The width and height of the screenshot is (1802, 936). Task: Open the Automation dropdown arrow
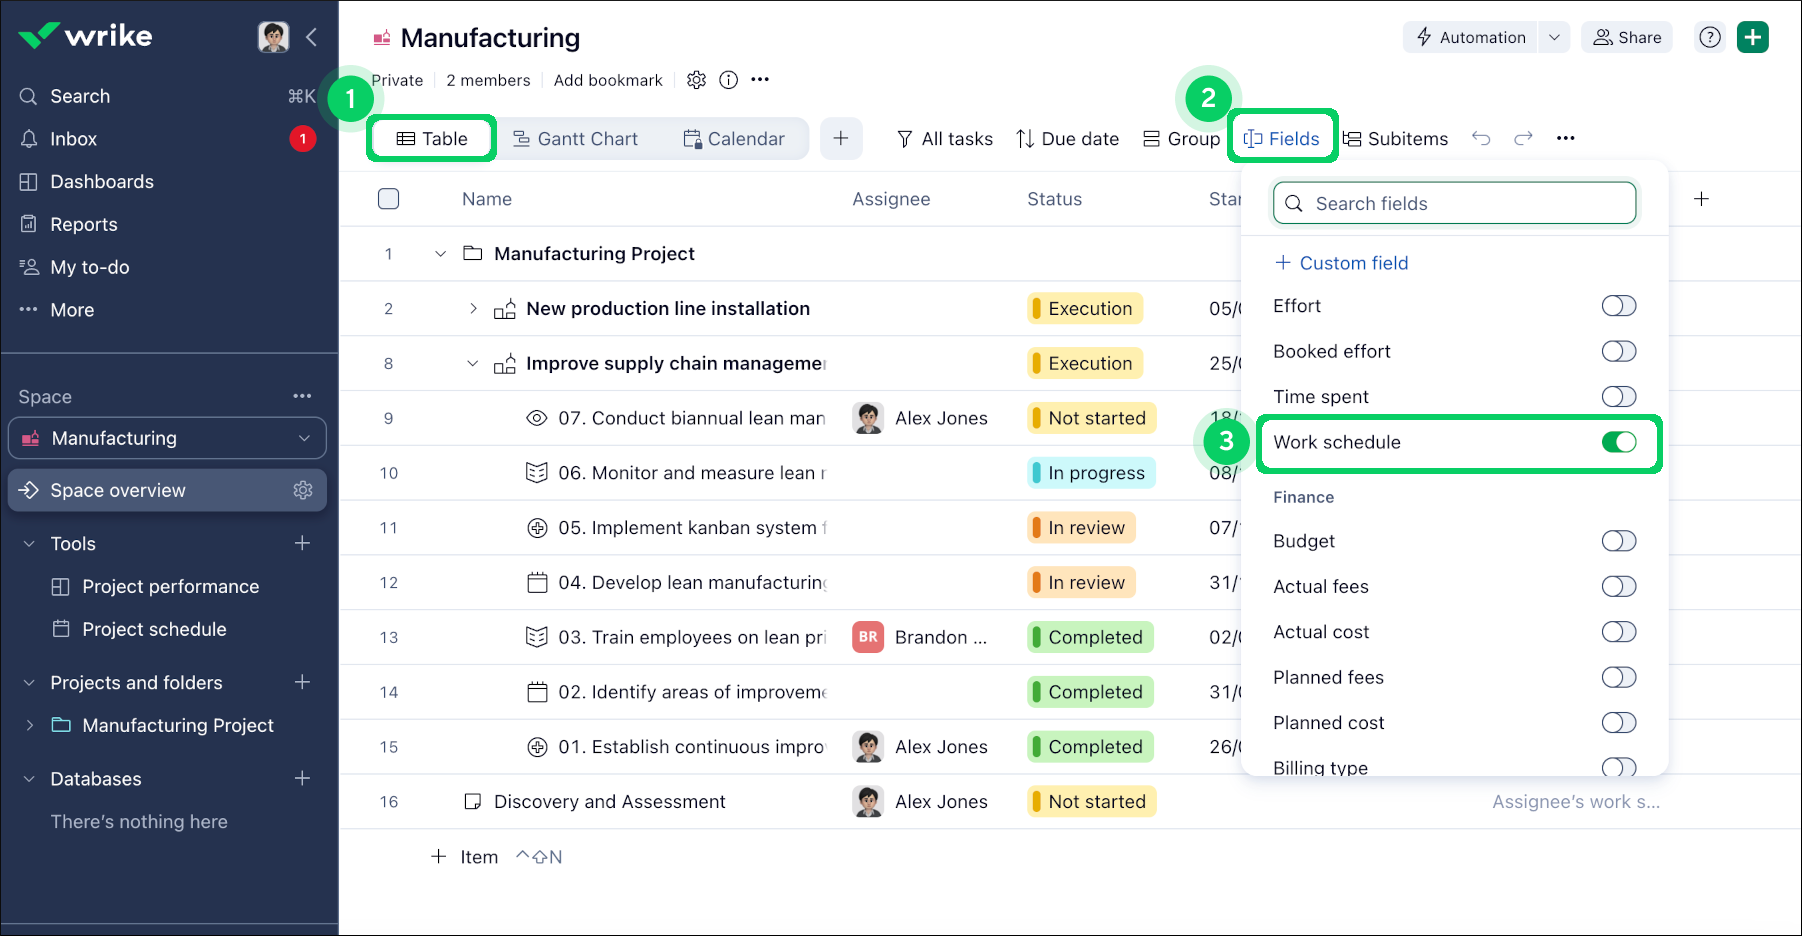click(x=1554, y=37)
